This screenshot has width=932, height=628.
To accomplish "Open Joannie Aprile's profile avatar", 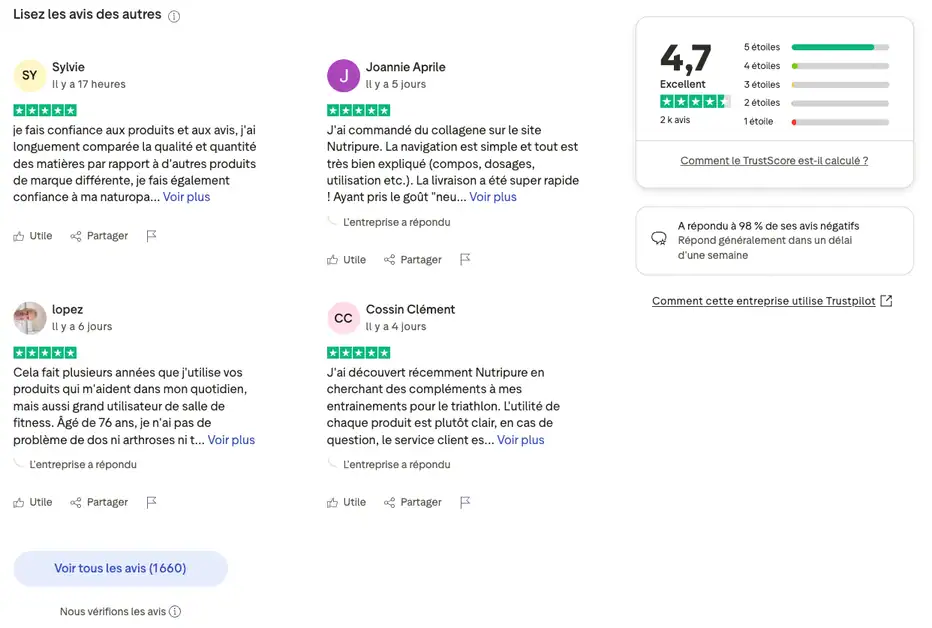I will click(x=343, y=76).
